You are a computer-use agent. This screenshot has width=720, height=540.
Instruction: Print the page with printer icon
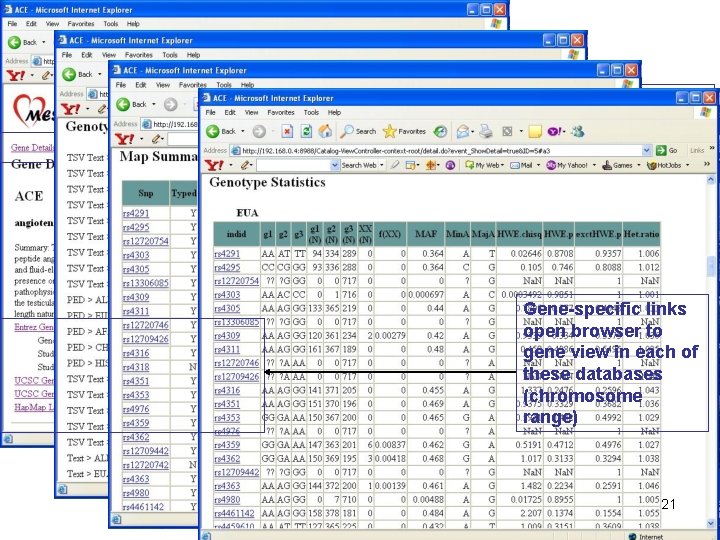486,131
